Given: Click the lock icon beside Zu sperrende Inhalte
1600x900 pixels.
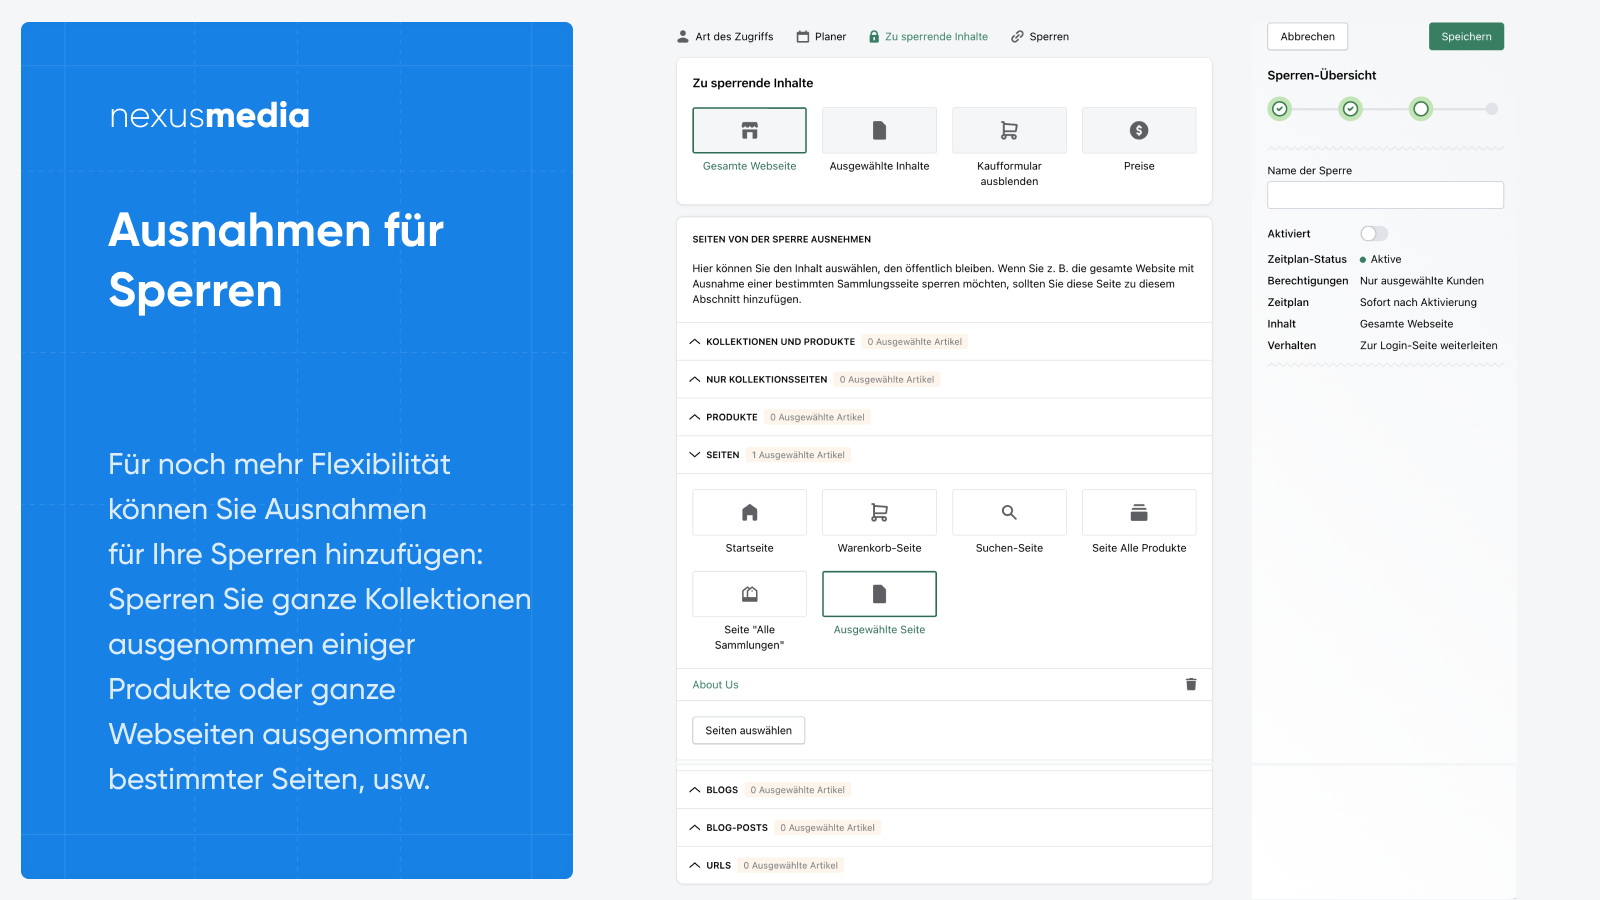Looking at the screenshot, I should pyautogui.click(x=874, y=36).
